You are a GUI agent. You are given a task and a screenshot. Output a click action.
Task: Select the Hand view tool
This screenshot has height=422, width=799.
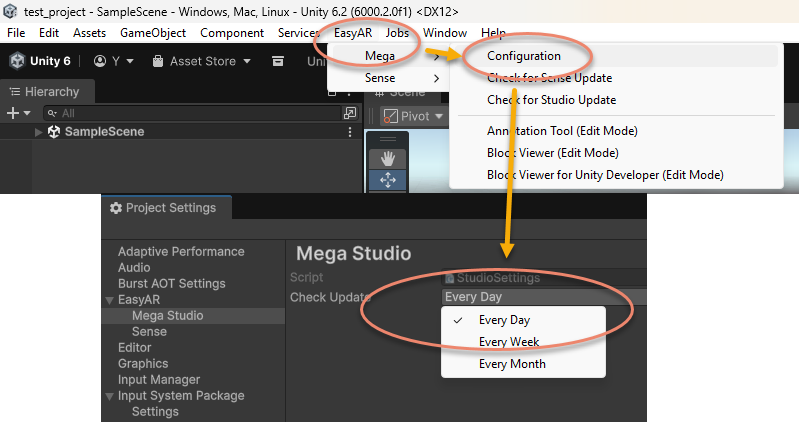[x=388, y=158]
